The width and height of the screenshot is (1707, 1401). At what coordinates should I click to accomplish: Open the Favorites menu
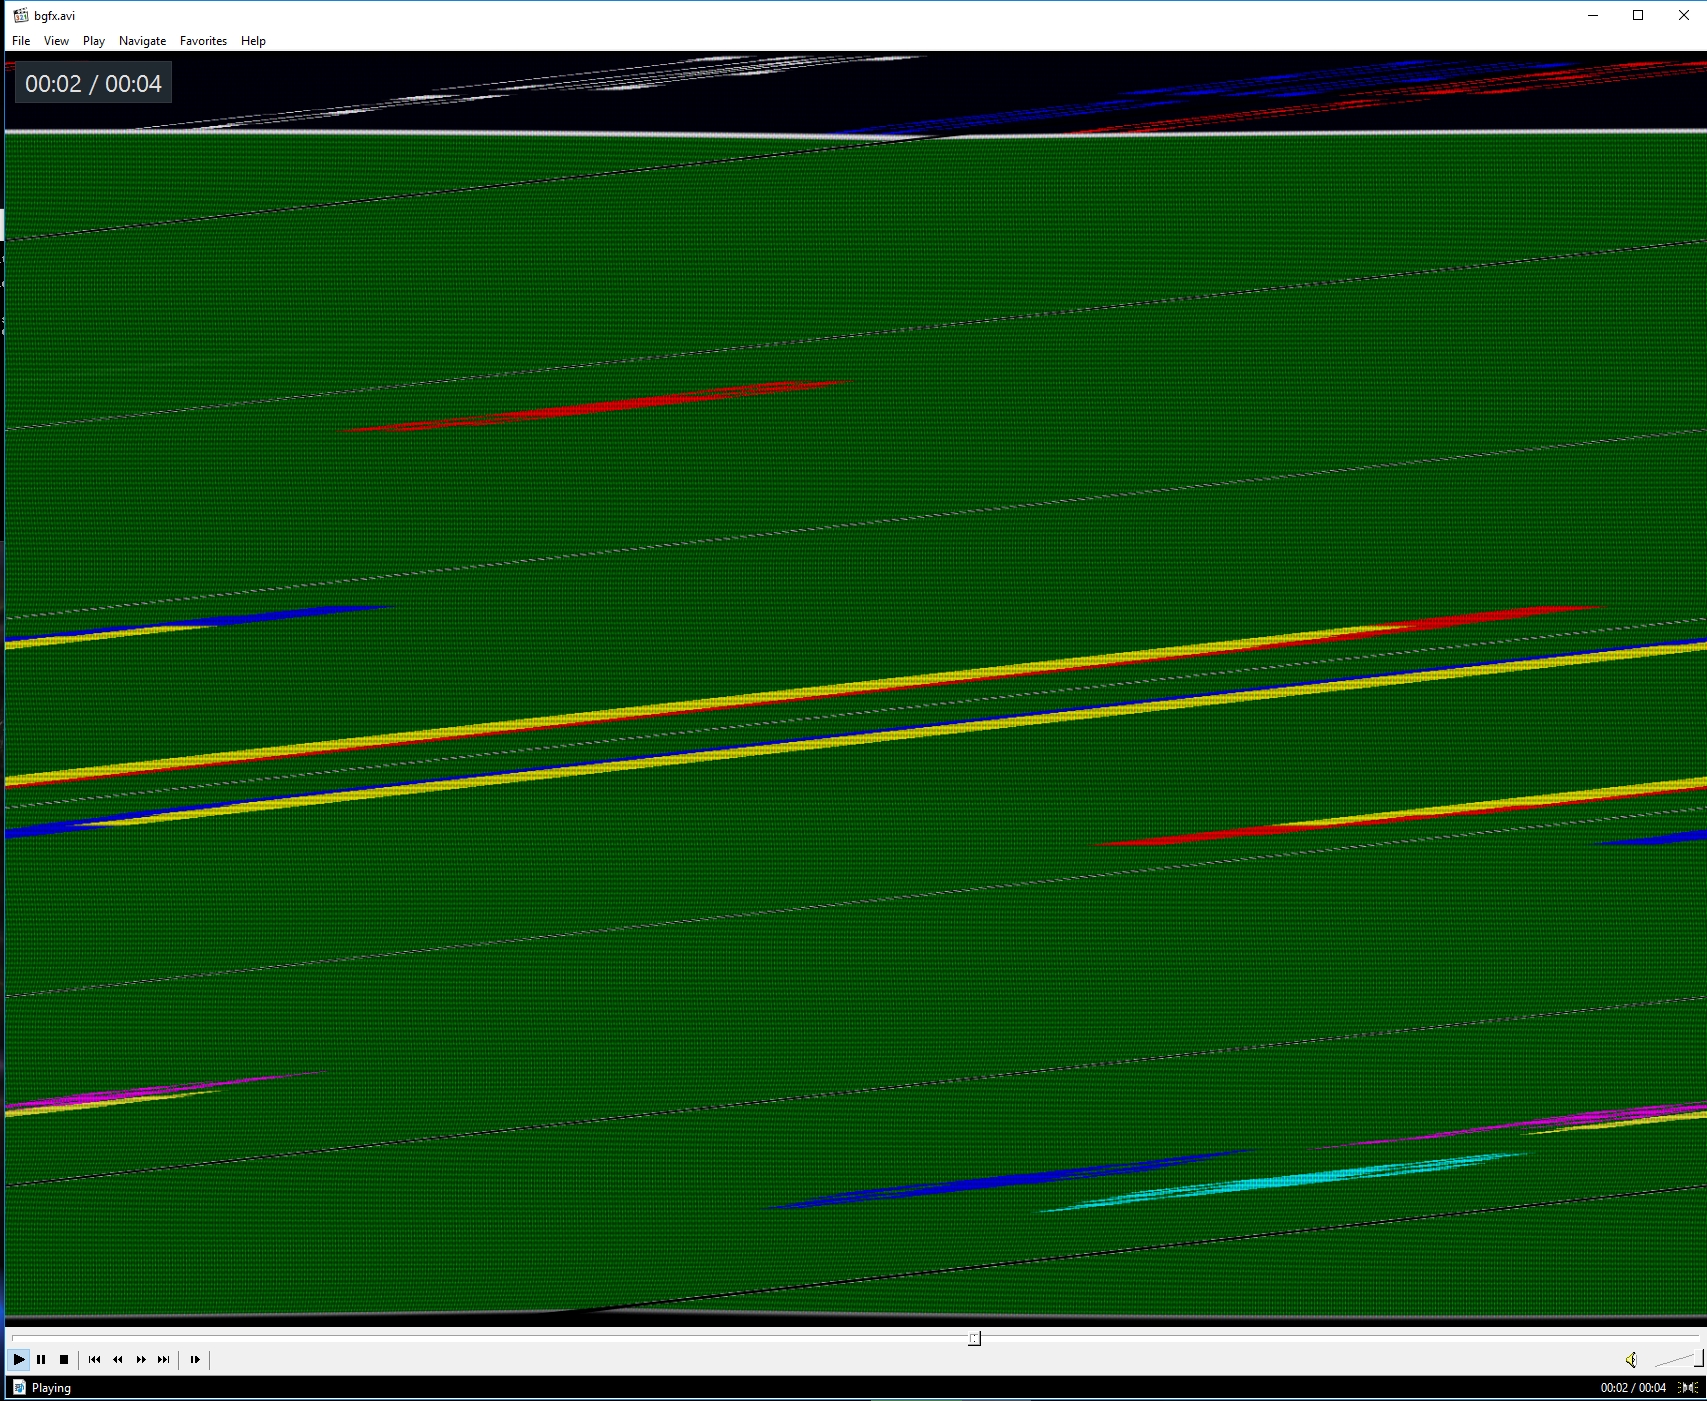click(x=203, y=41)
